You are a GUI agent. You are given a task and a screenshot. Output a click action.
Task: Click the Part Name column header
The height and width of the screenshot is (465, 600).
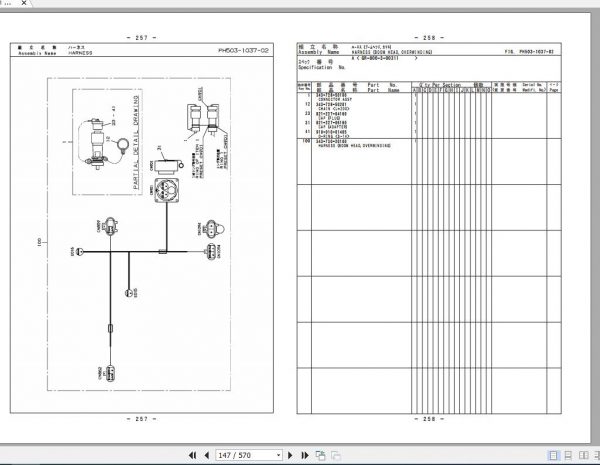pos(383,90)
